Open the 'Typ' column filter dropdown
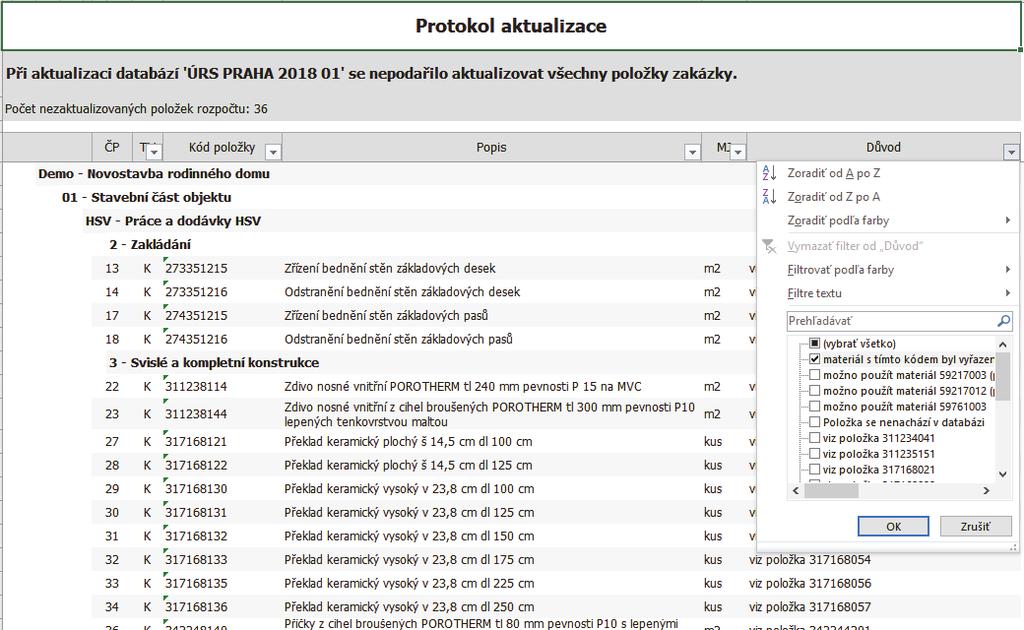 (x=154, y=152)
